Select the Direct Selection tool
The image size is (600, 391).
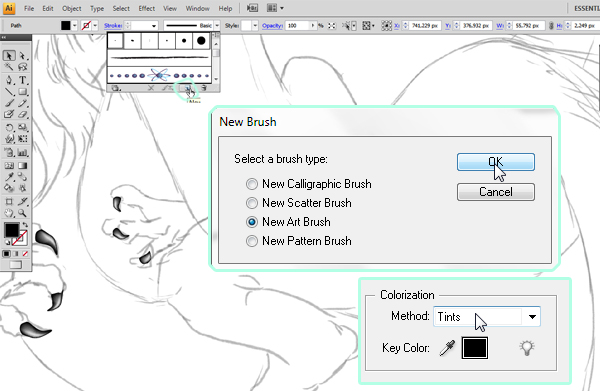coord(23,56)
